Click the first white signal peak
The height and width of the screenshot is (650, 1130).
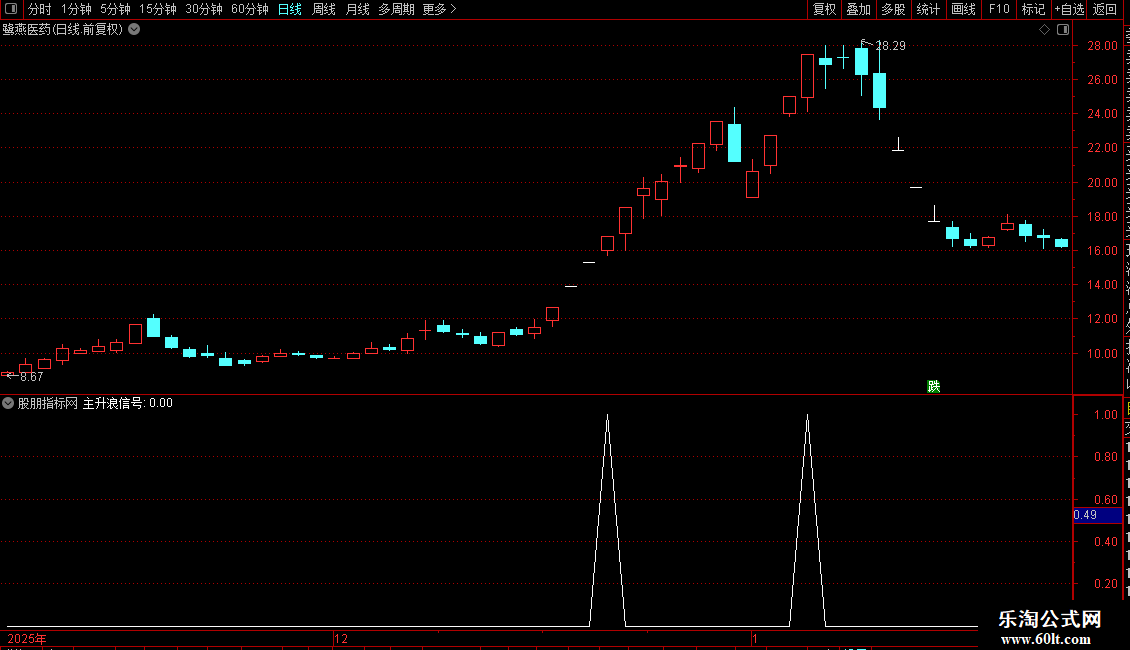pyautogui.click(x=608, y=417)
